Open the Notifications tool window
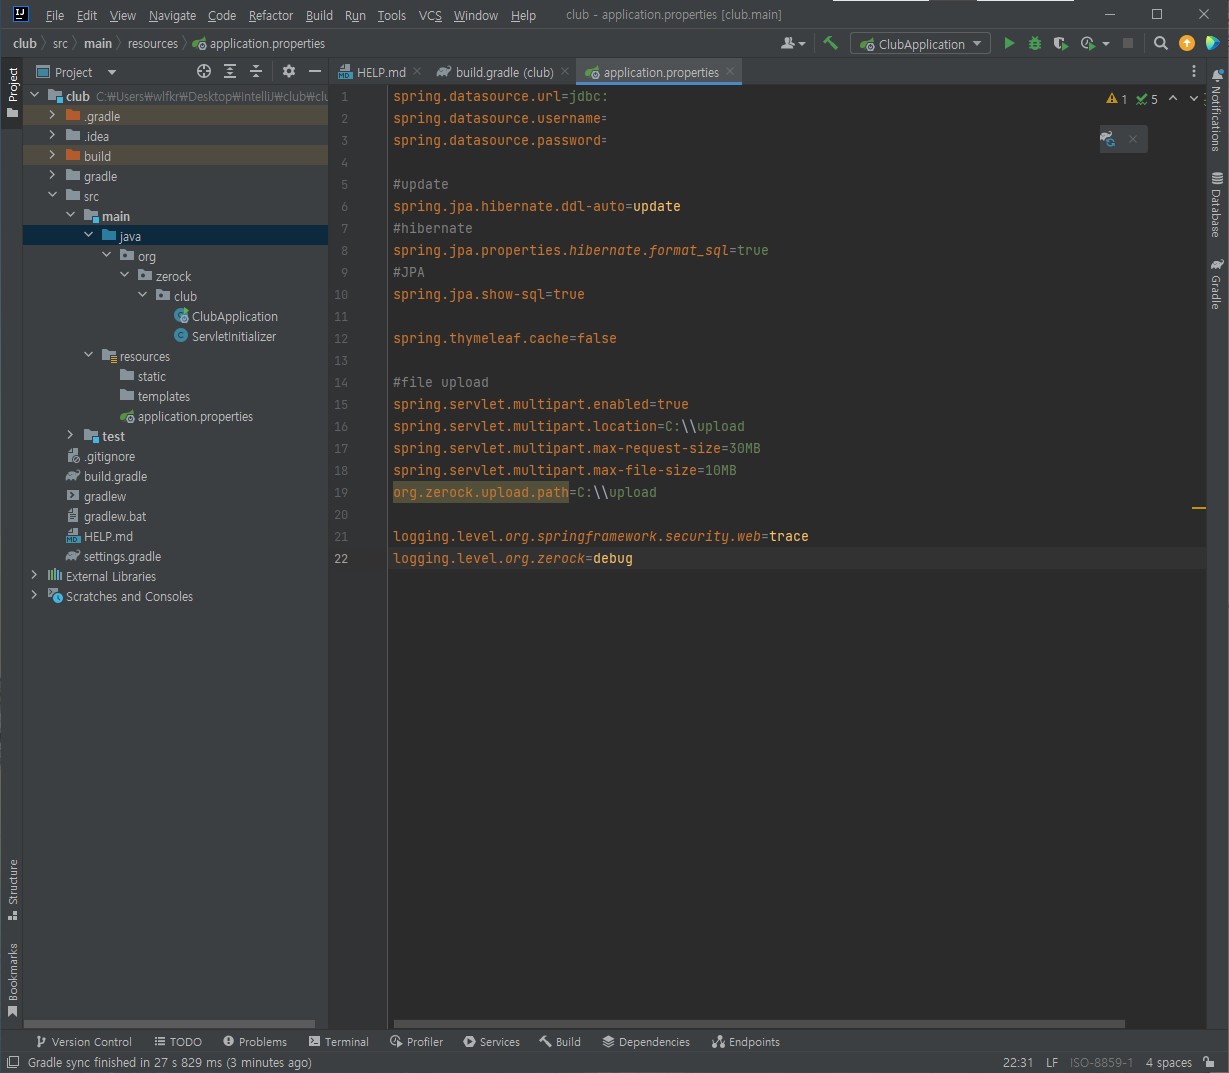Screen dimensions: 1229x1073 click(1217, 110)
